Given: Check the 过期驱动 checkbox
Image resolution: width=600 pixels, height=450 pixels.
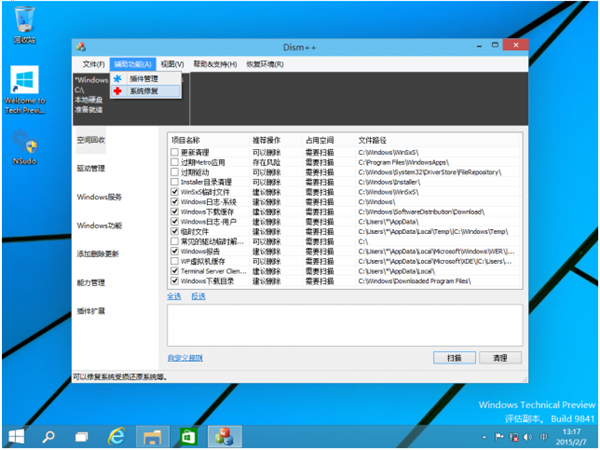Looking at the screenshot, I should click(x=174, y=172).
